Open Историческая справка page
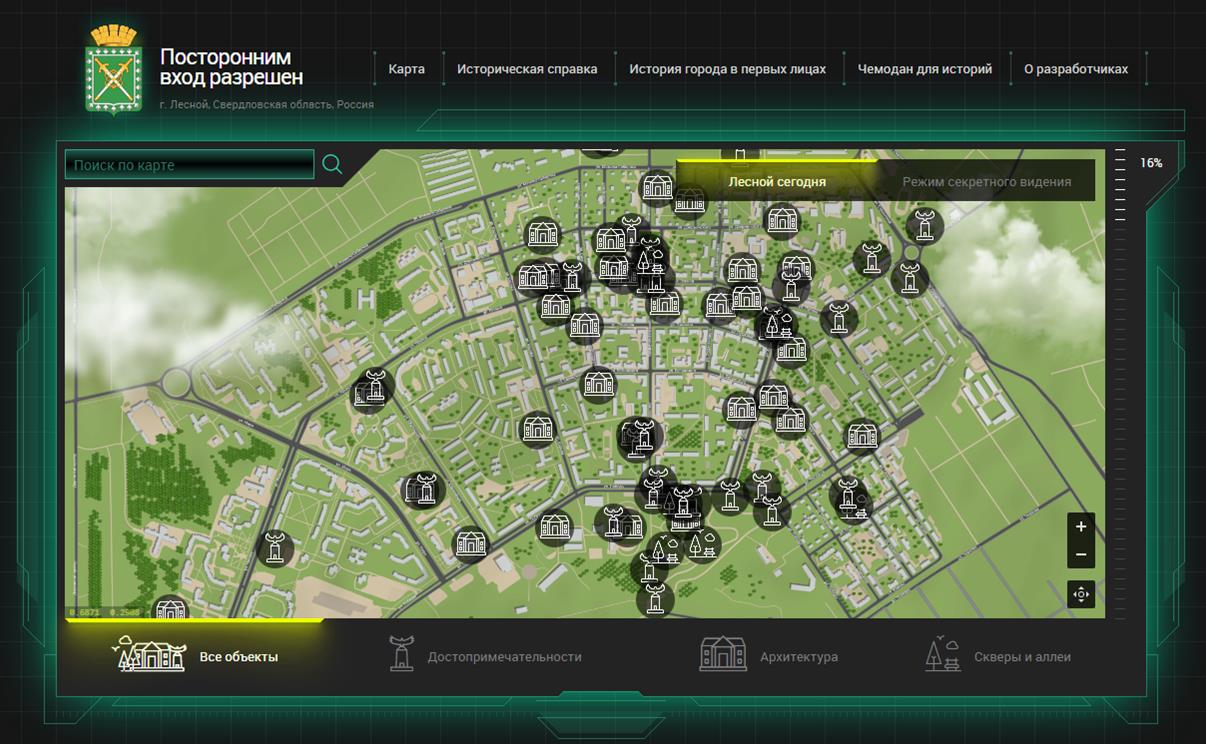Image resolution: width=1206 pixels, height=744 pixels. point(527,69)
